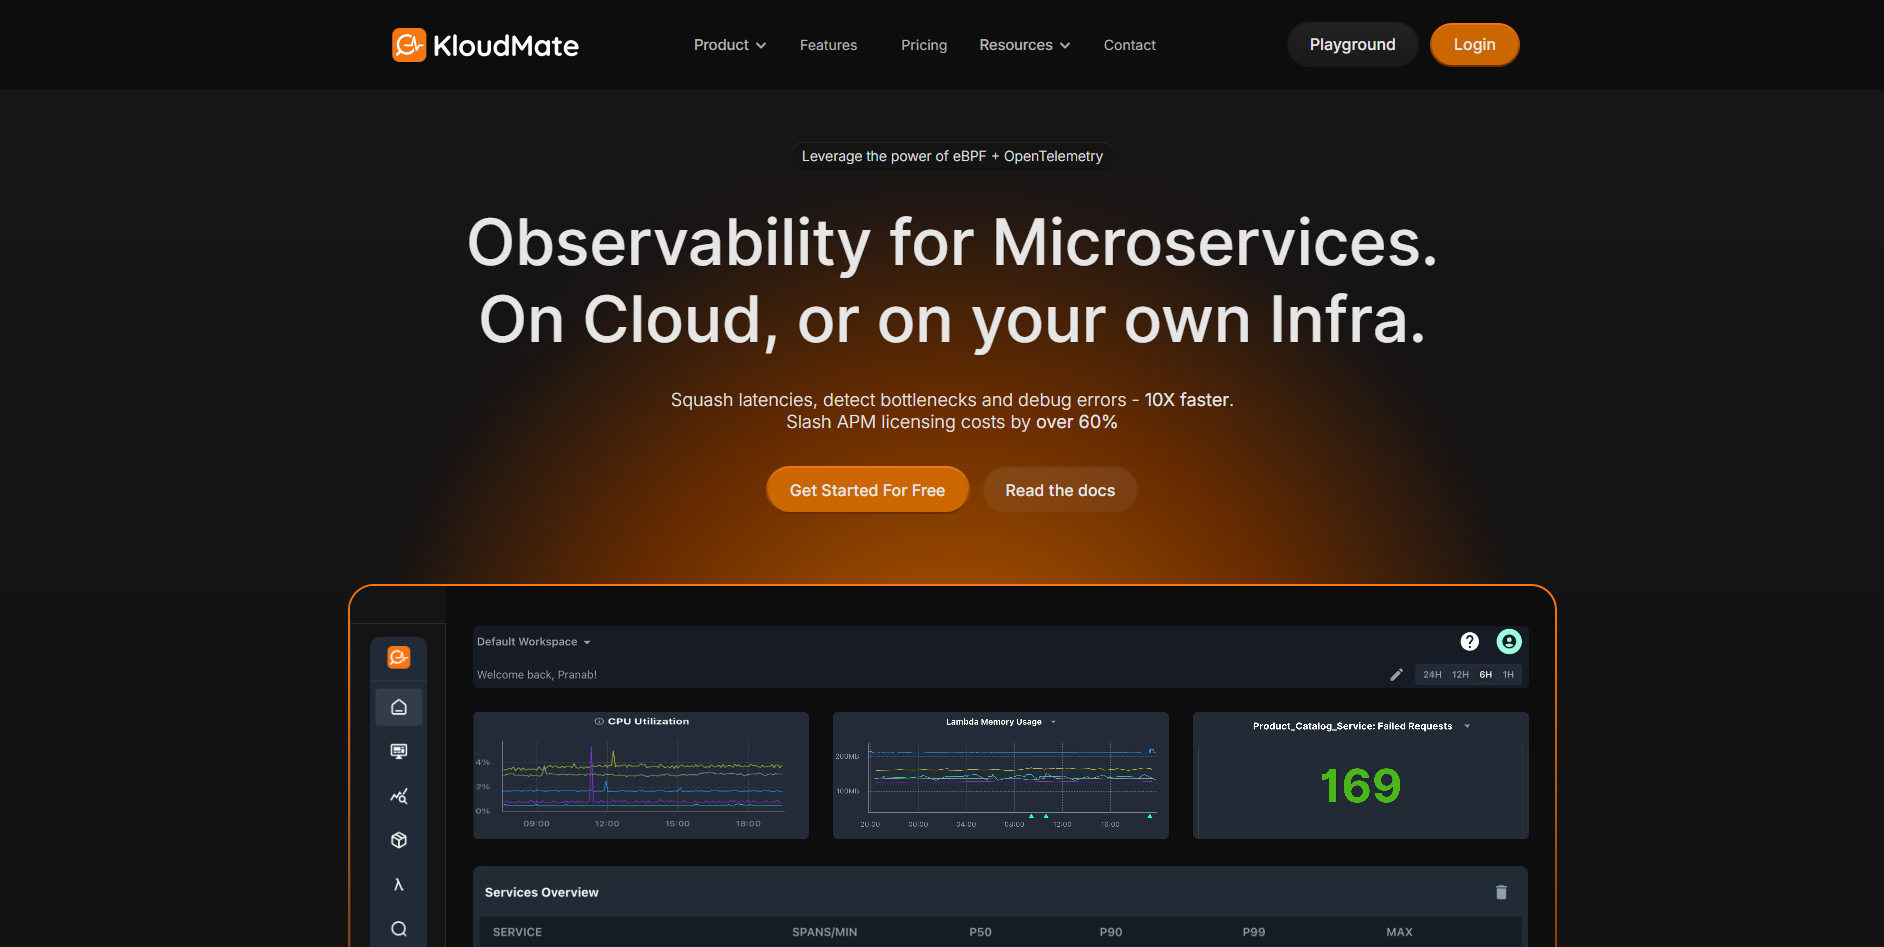Open the metrics explorer chart icon
The image size is (1884, 947).
pyautogui.click(x=399, y=796)
